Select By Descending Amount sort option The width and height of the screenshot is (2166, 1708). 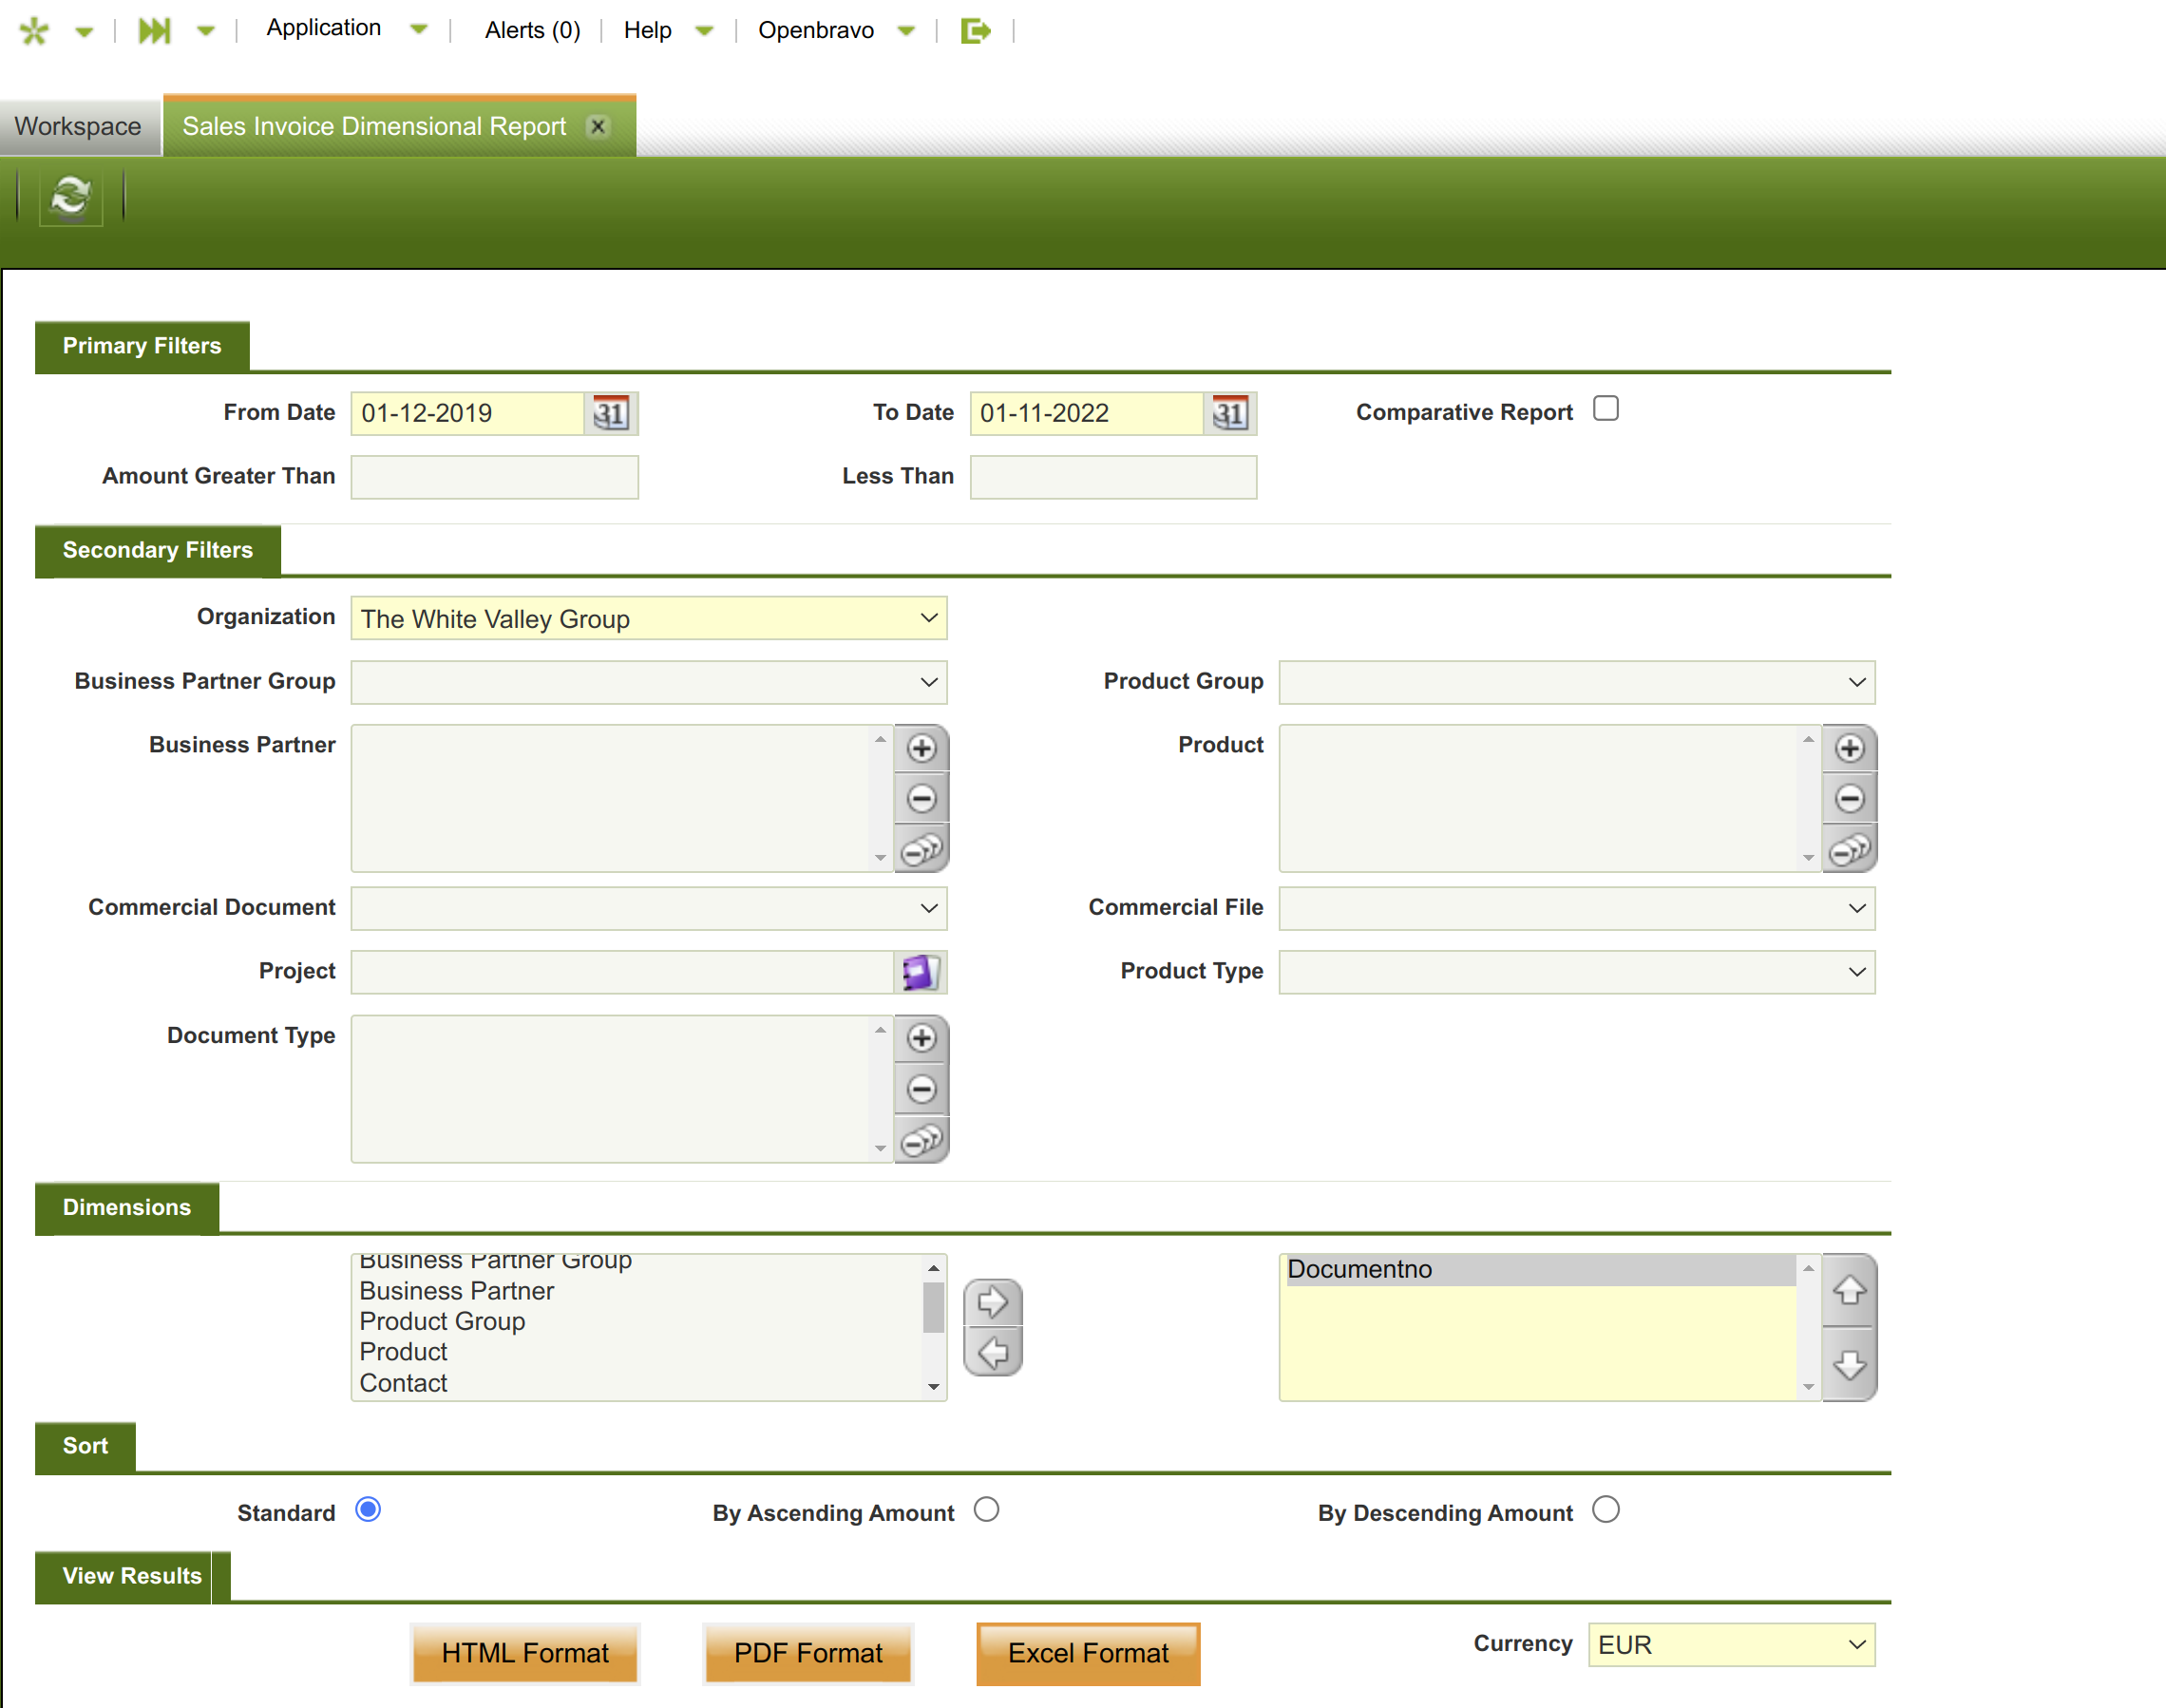click(1606, 1510)
